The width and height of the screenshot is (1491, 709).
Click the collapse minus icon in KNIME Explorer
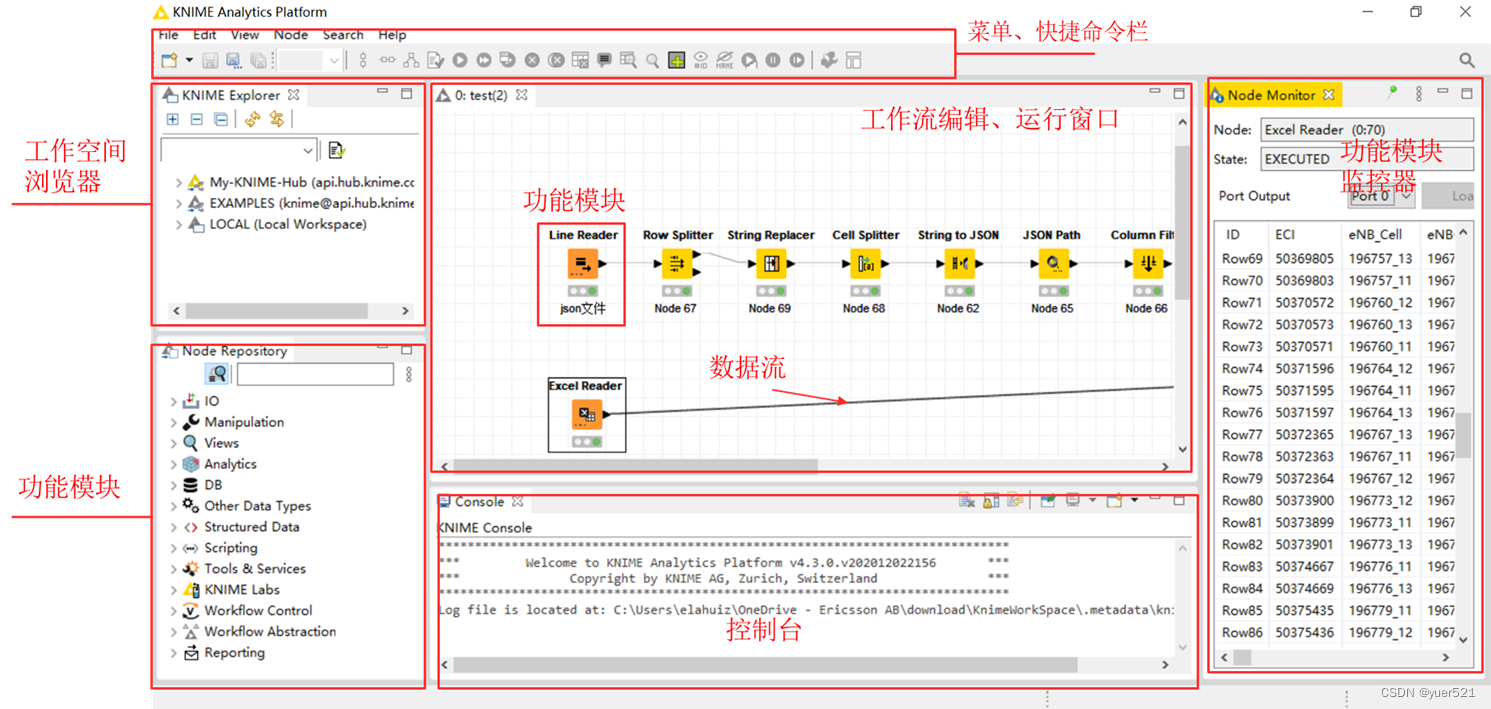[x=197, y=119]
